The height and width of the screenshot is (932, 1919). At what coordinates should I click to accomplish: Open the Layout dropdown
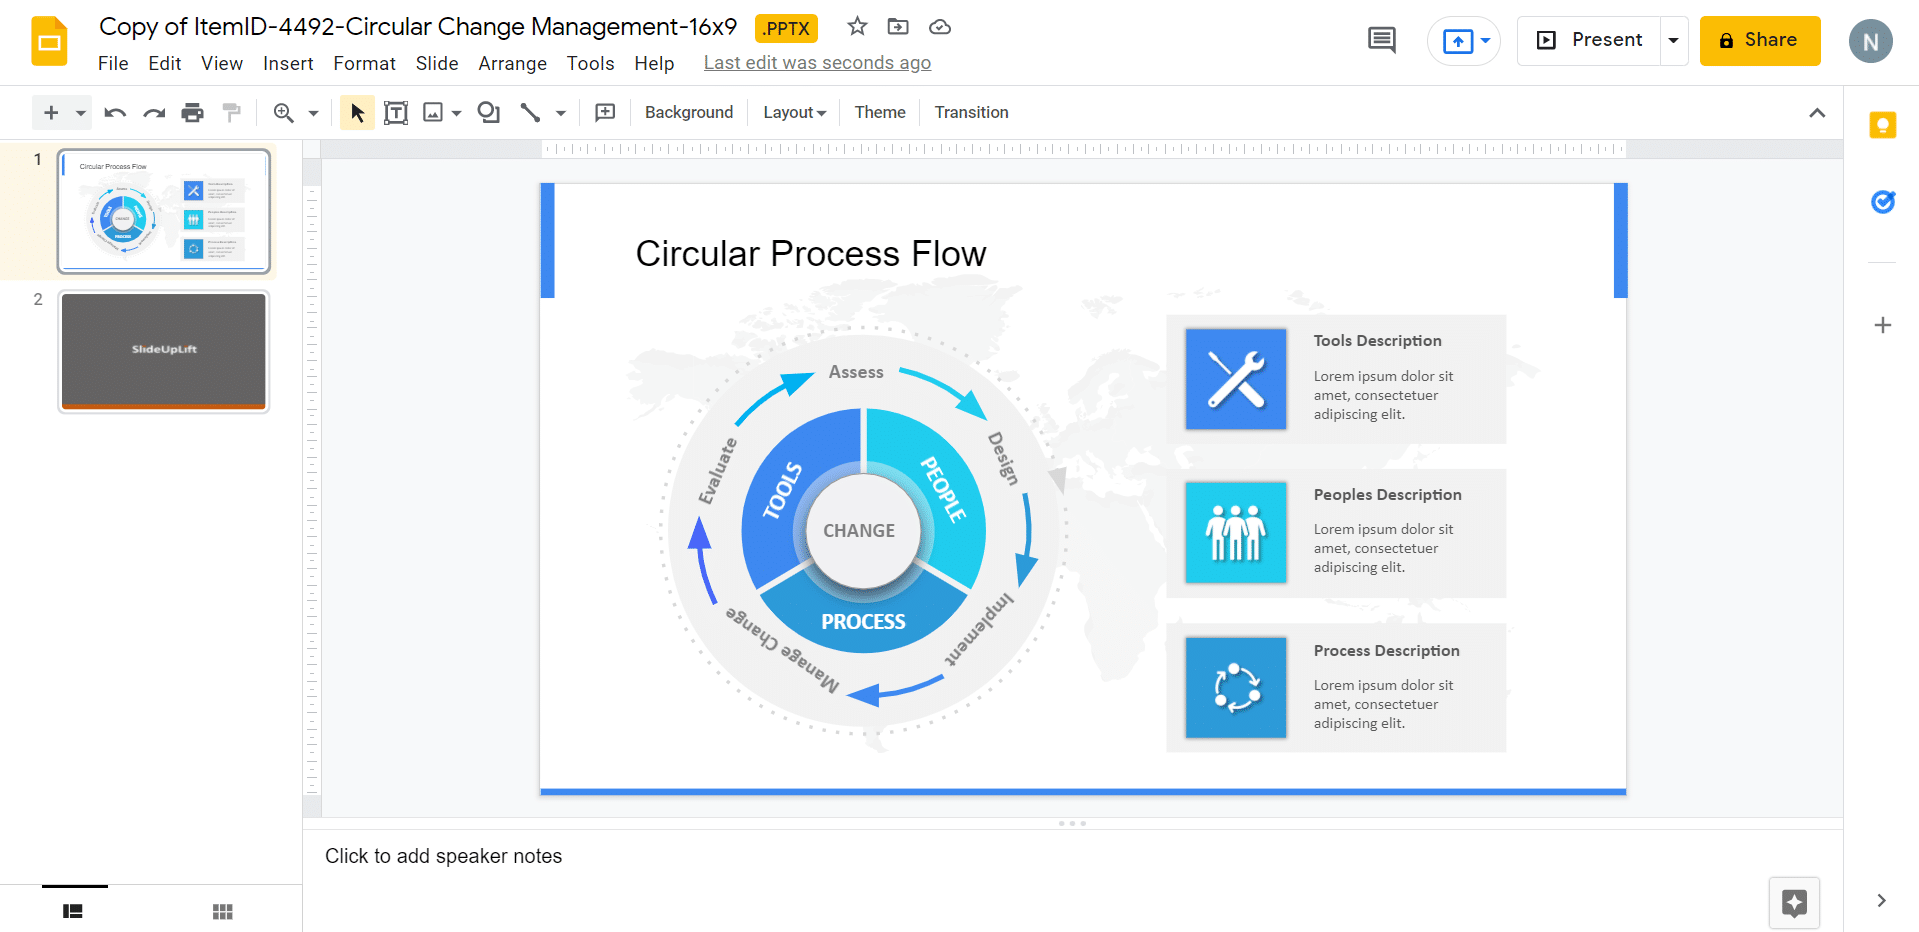point(793,112)
